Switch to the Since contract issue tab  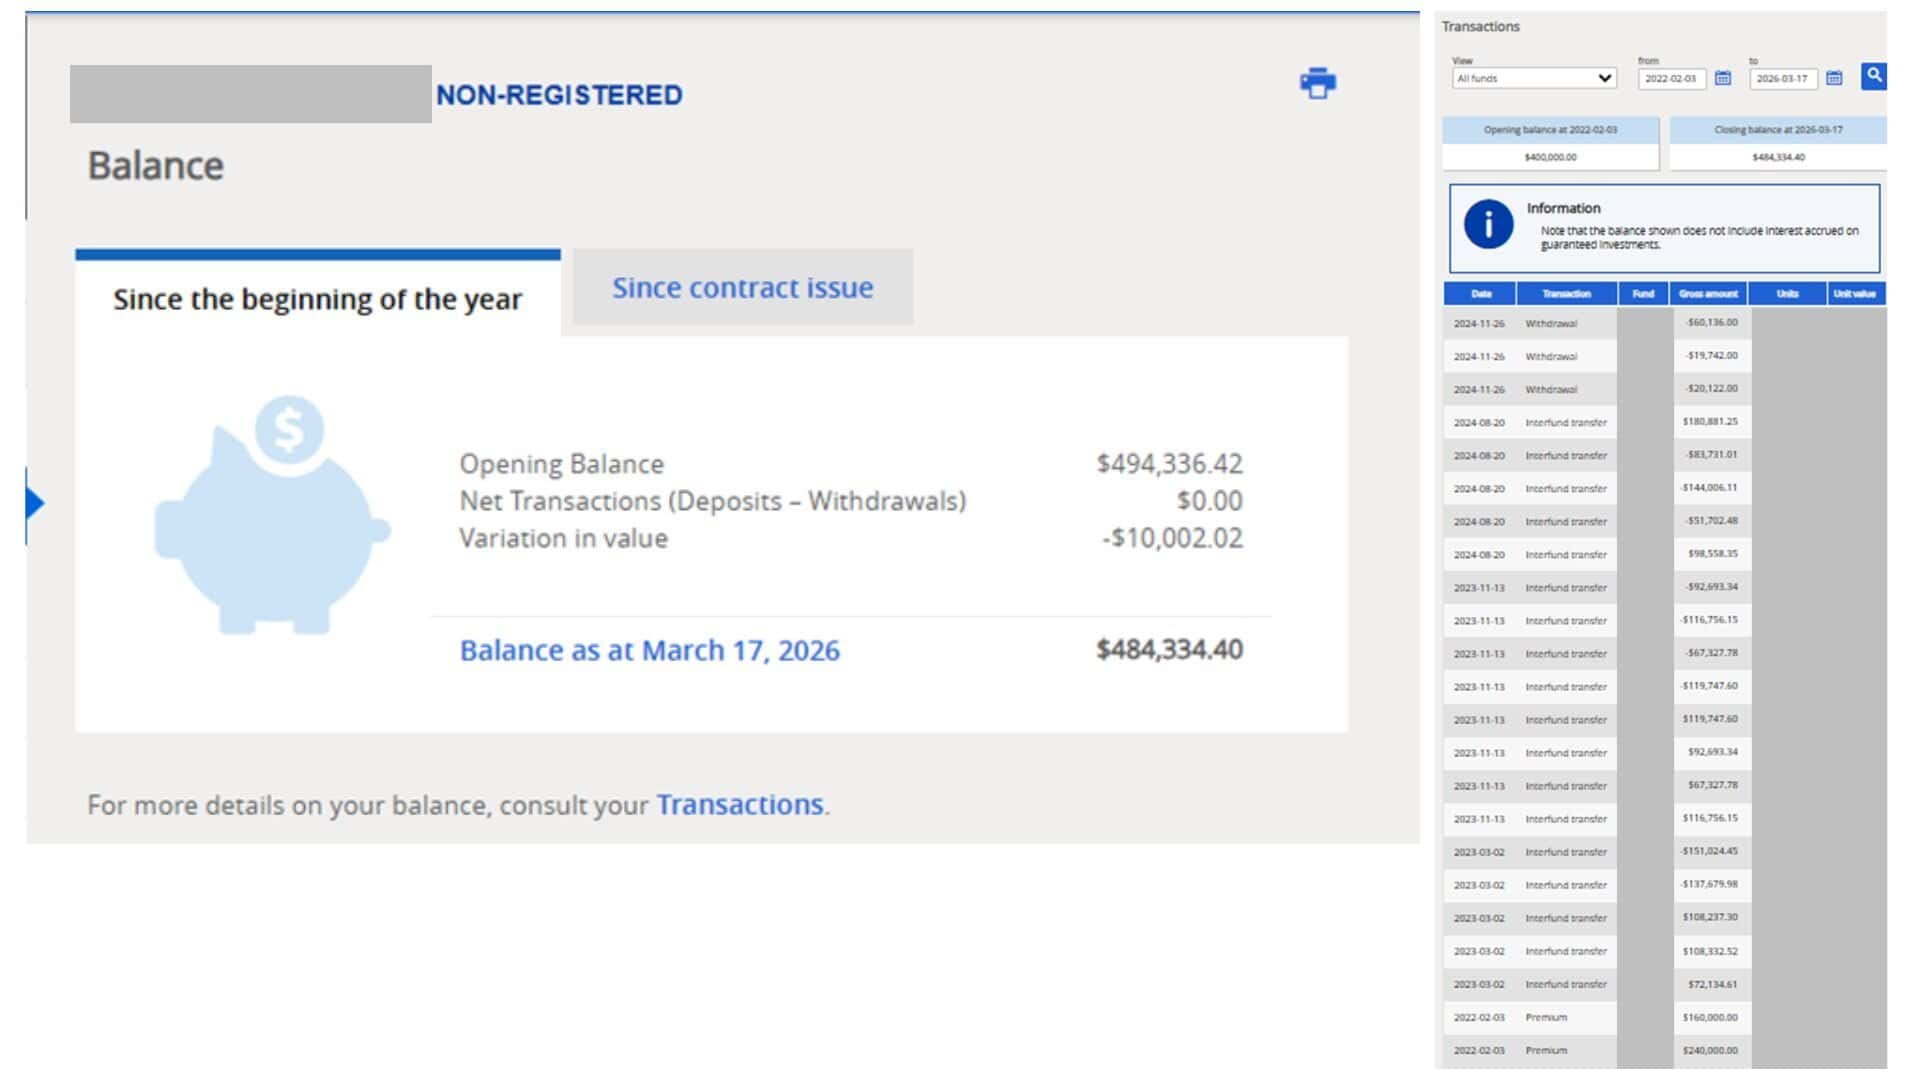click(742, 288)
